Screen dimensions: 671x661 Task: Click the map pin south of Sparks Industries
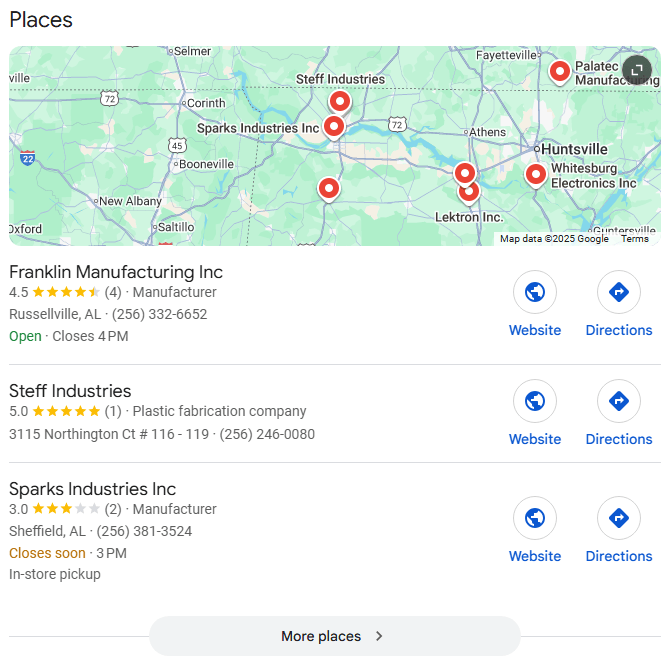click(329, 189)
